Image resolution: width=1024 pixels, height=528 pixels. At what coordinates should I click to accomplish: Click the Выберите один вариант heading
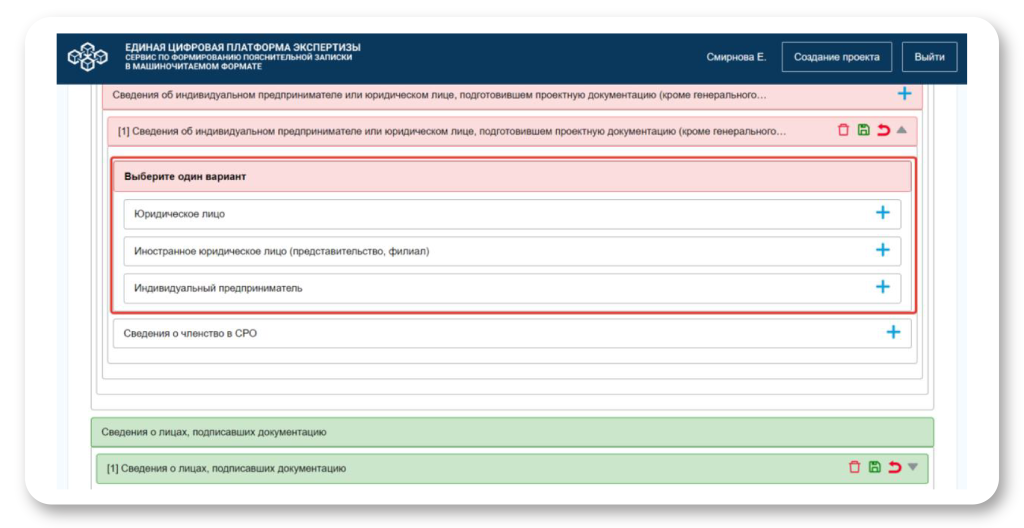coord(185,176)
